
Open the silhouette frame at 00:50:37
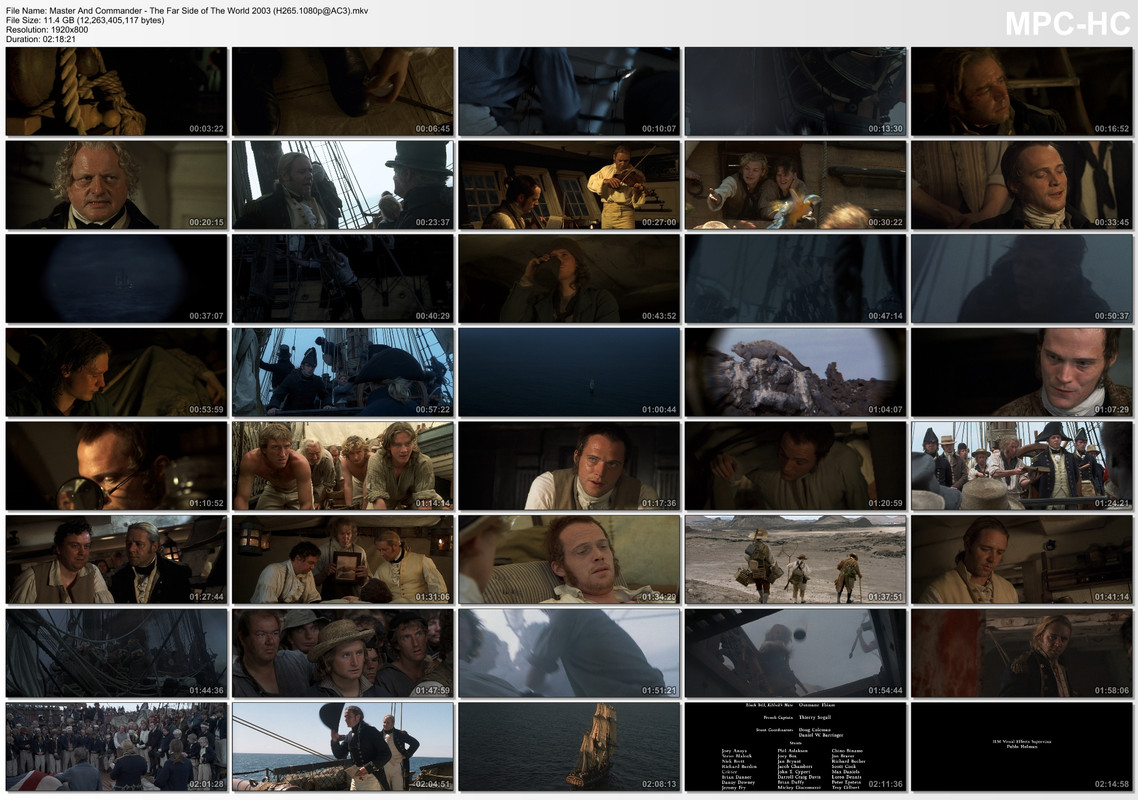(x=1022, y=279)
